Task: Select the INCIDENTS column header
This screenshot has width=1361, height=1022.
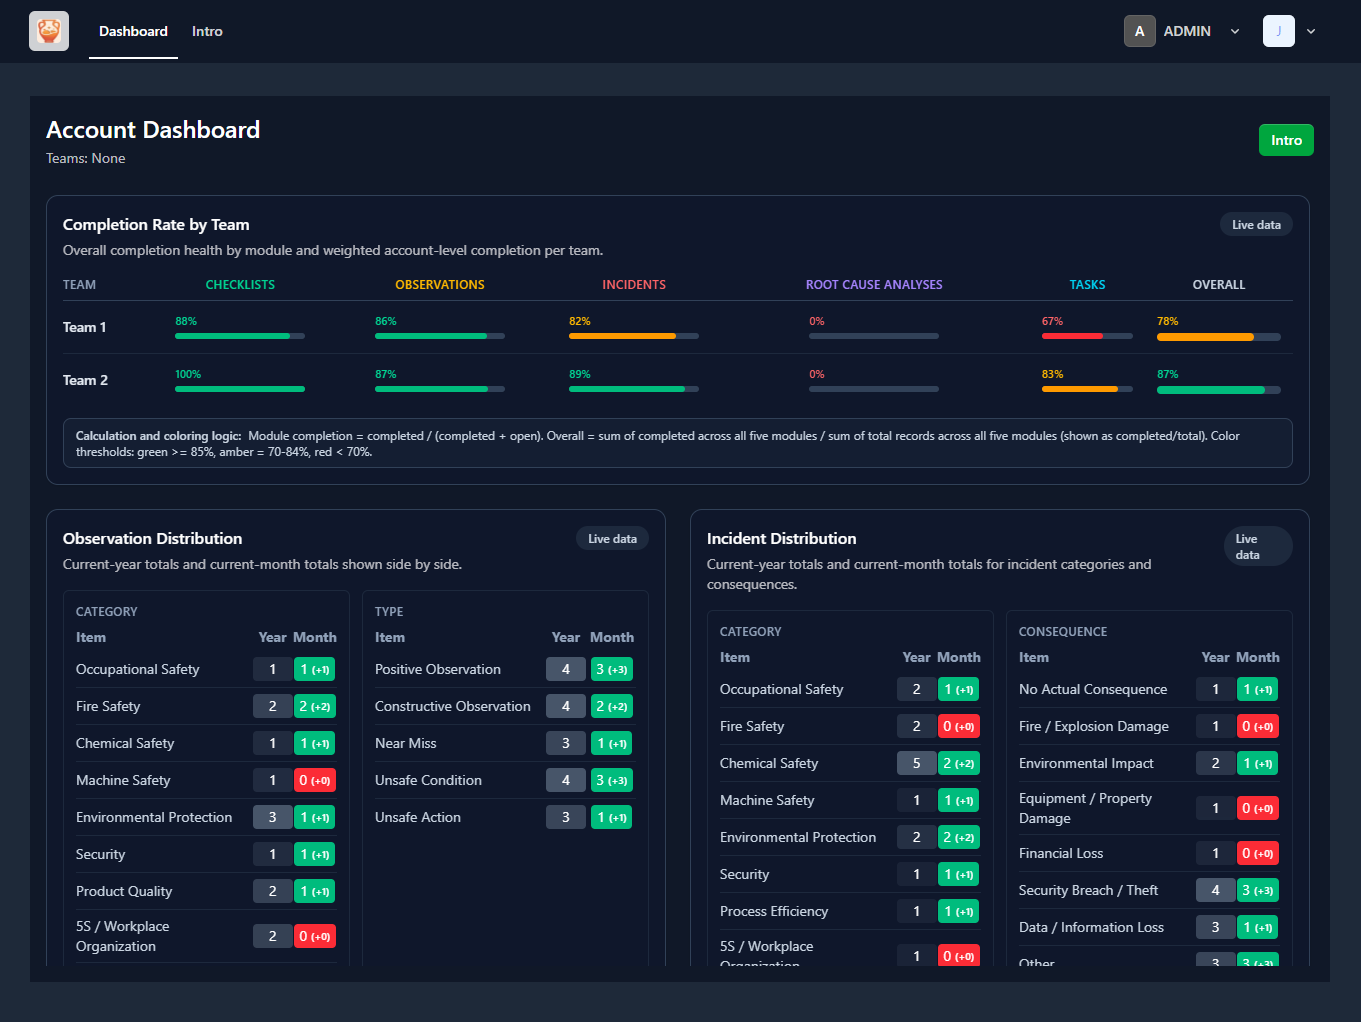Action: 634,285
